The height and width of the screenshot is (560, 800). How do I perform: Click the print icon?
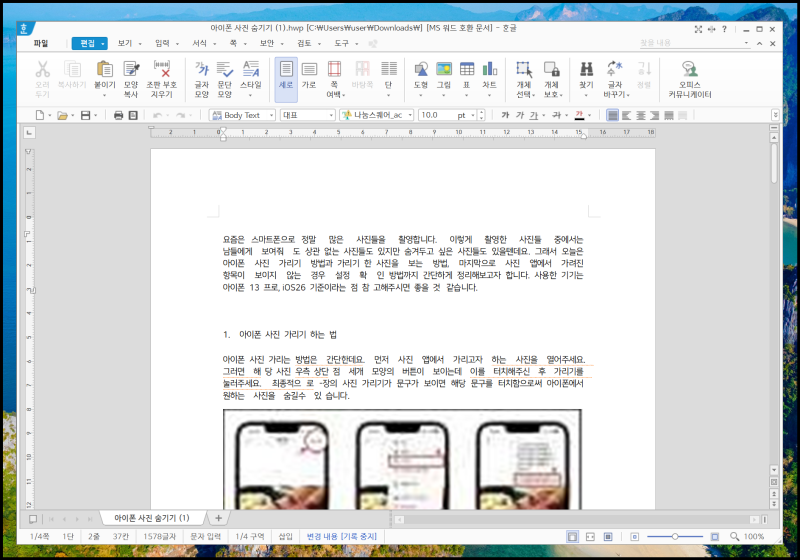pyautogui.click(x=118, y=115)
